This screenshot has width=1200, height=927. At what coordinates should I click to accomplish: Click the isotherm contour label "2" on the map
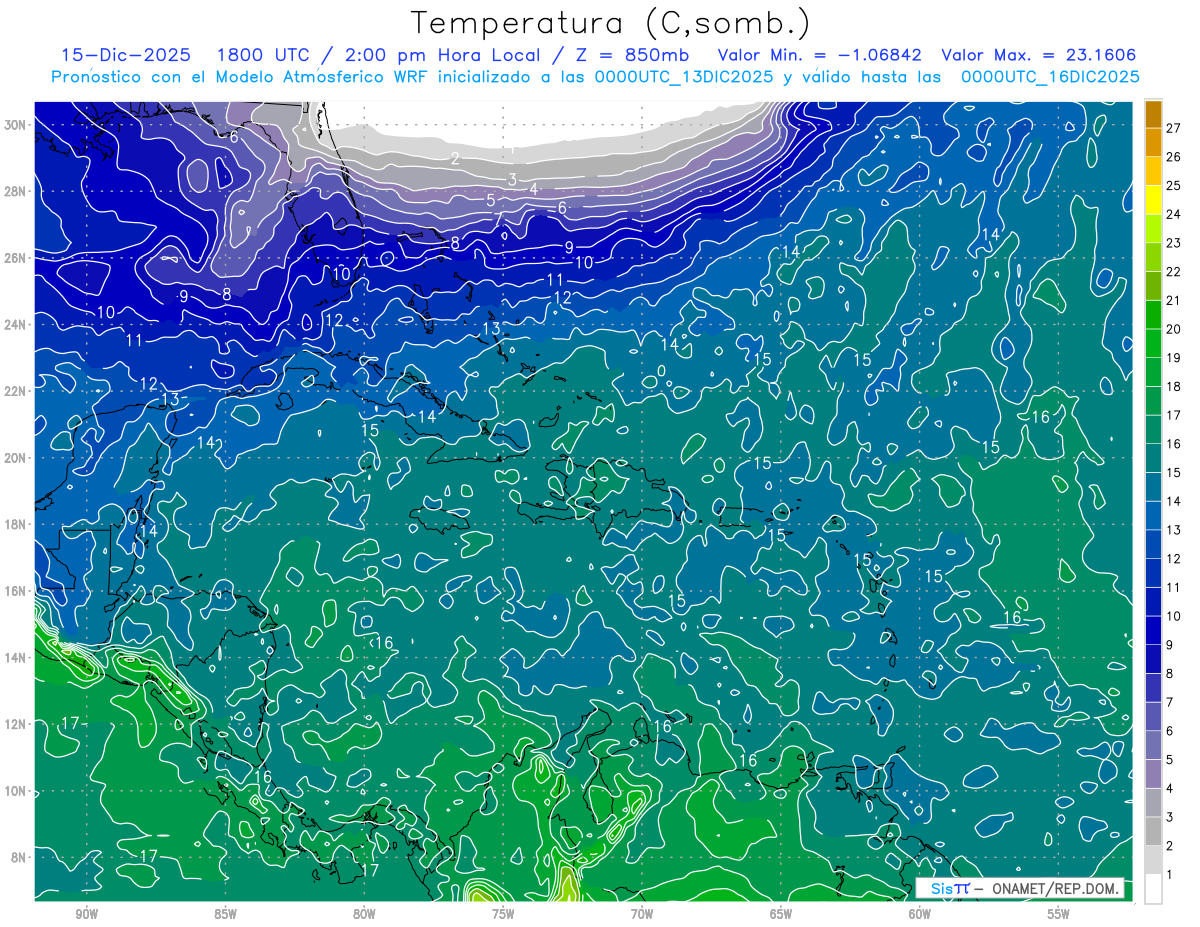pos(455,159)
